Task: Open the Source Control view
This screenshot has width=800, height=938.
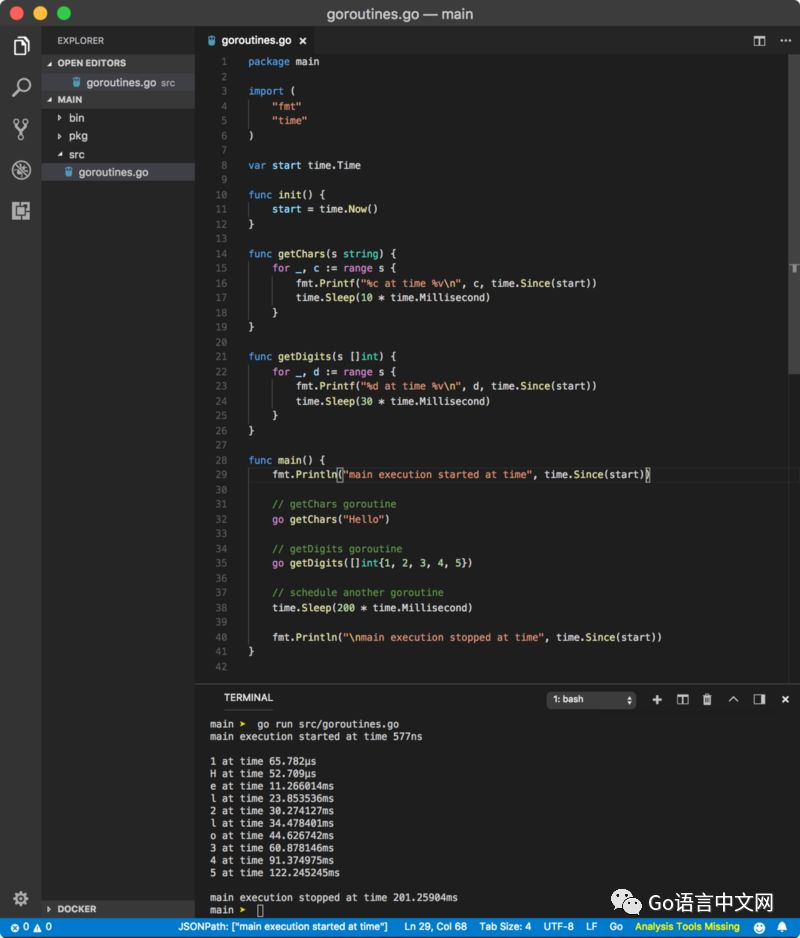Action: coord(21,129)
